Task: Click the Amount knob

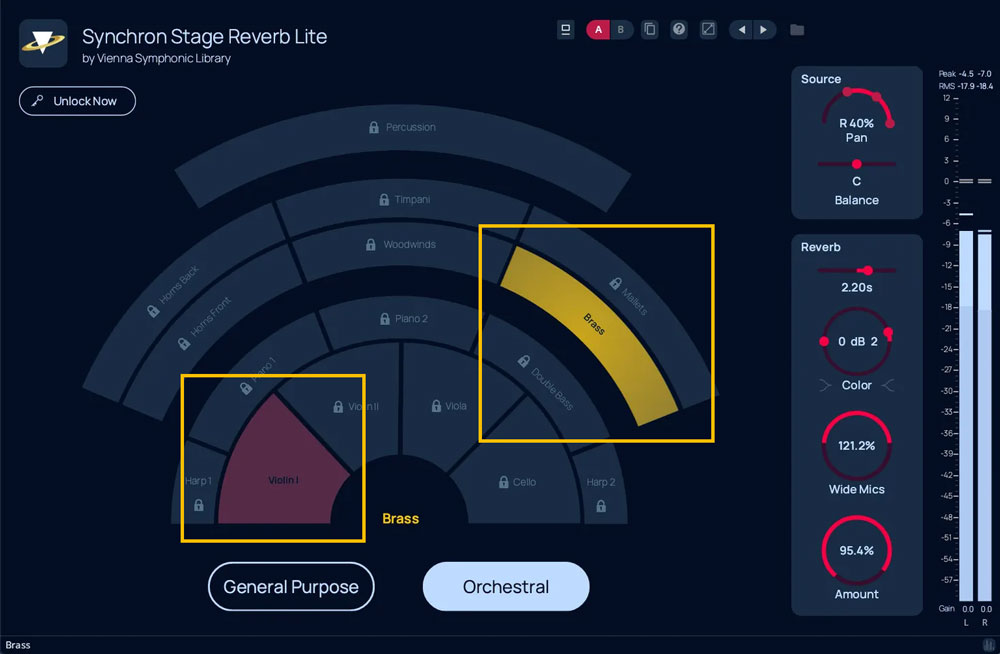Action: pyautogui.click(x=856, y=551)
